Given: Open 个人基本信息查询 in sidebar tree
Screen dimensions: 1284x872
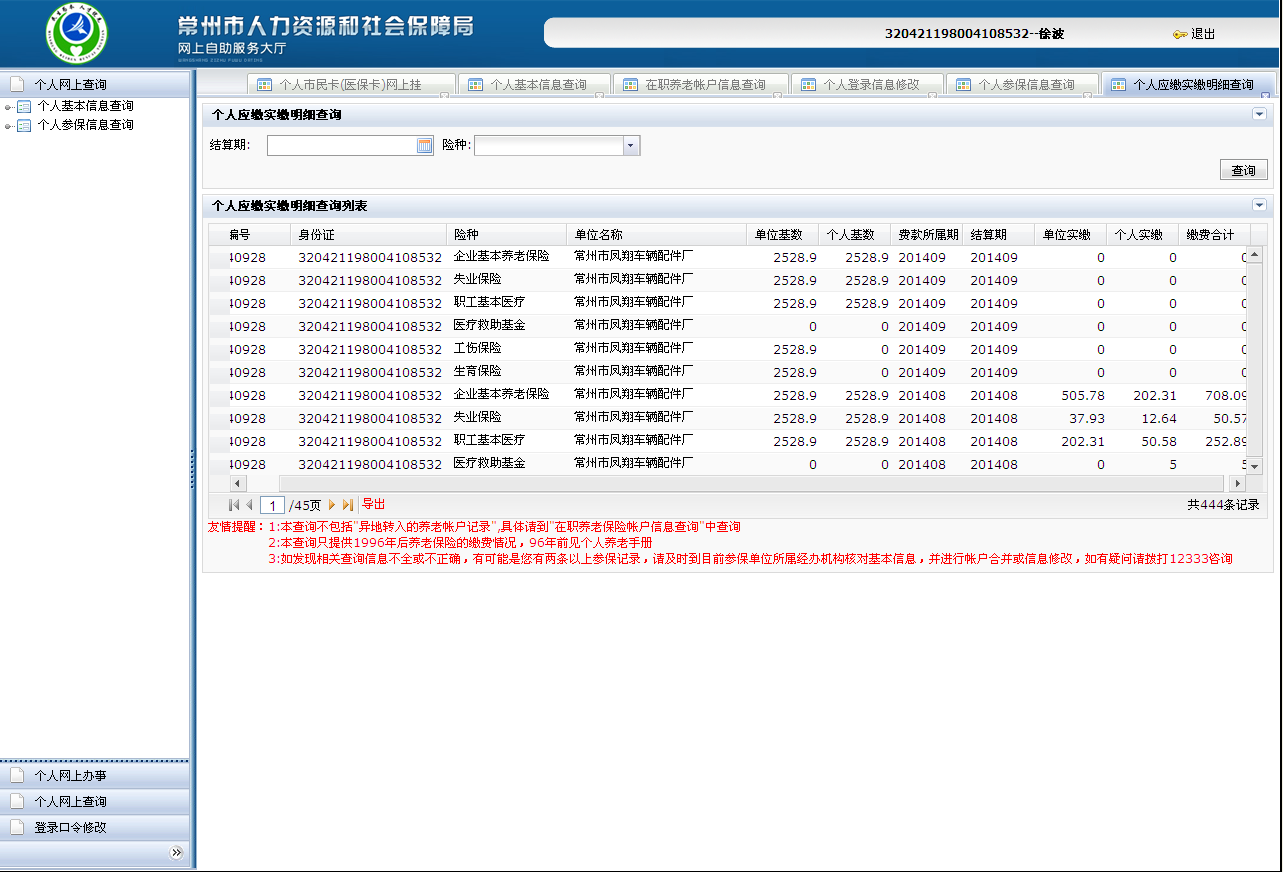Looking at the screenshot, I should (85, 106).
